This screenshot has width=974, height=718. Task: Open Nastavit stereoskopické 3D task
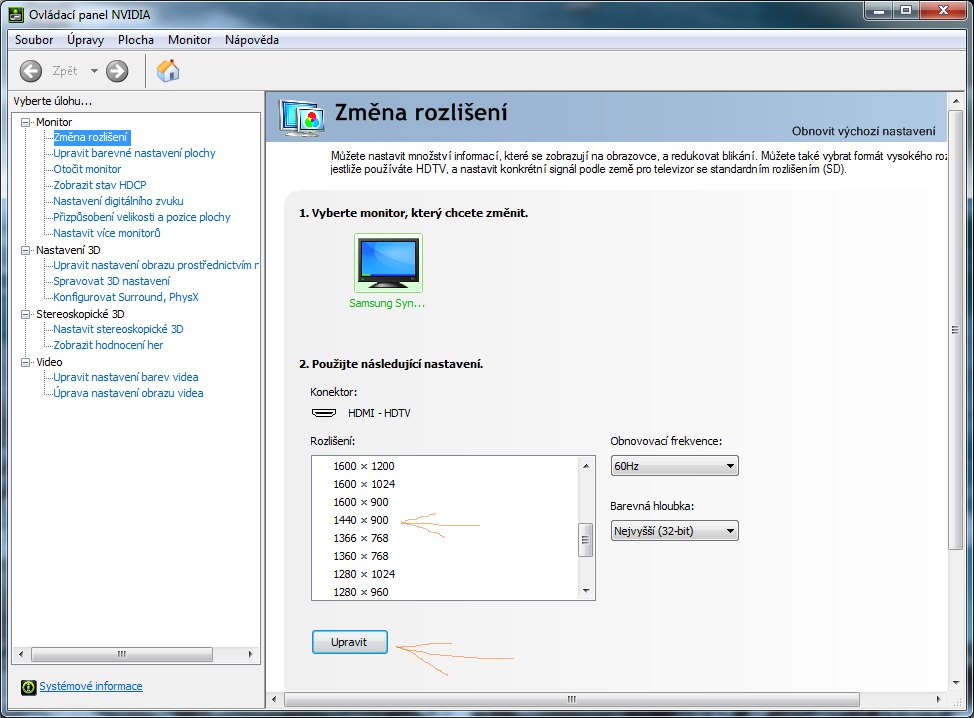click(x=118, y=329)
